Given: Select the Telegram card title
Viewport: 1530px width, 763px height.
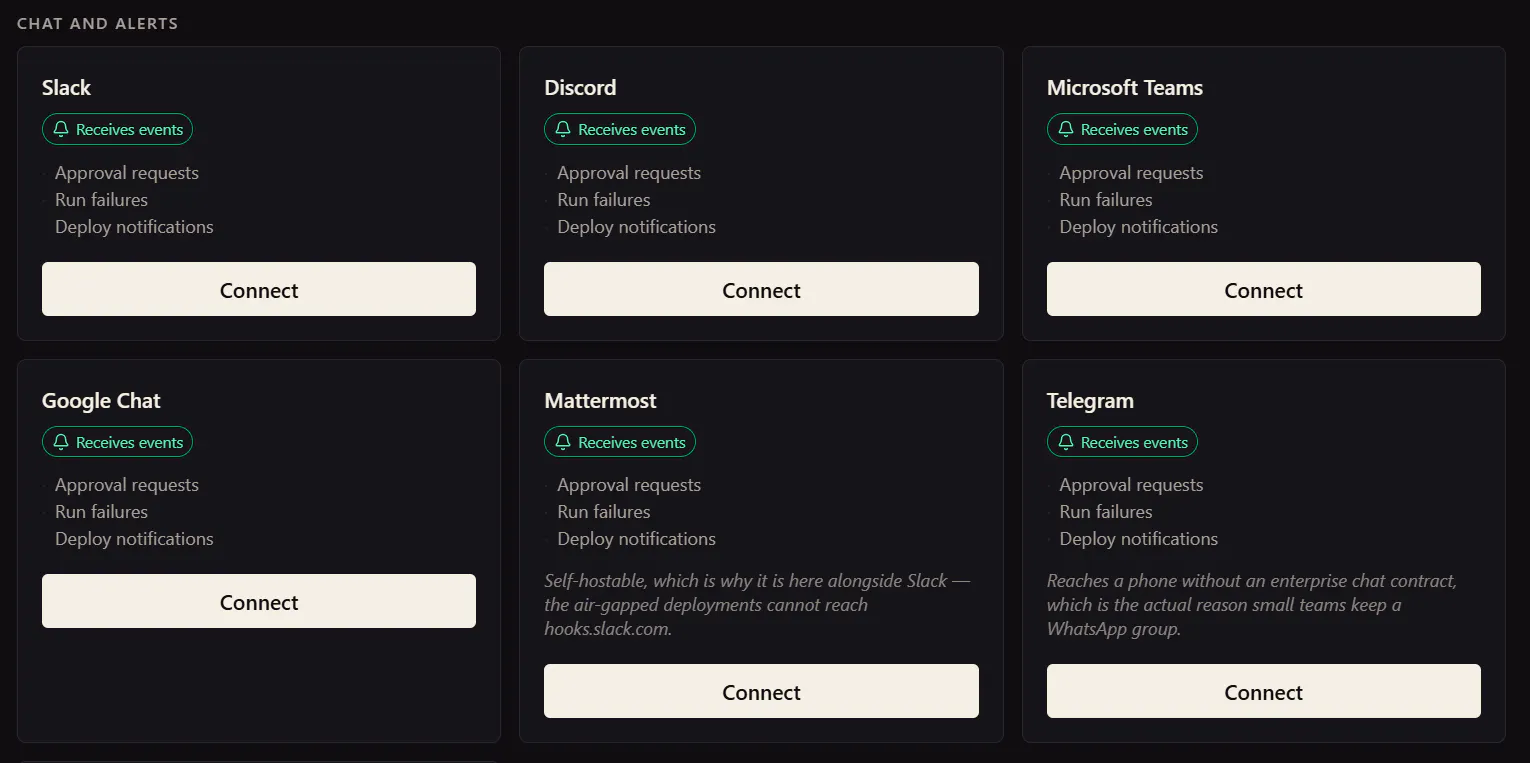Looking at the screenshot, I should 1090,401.
